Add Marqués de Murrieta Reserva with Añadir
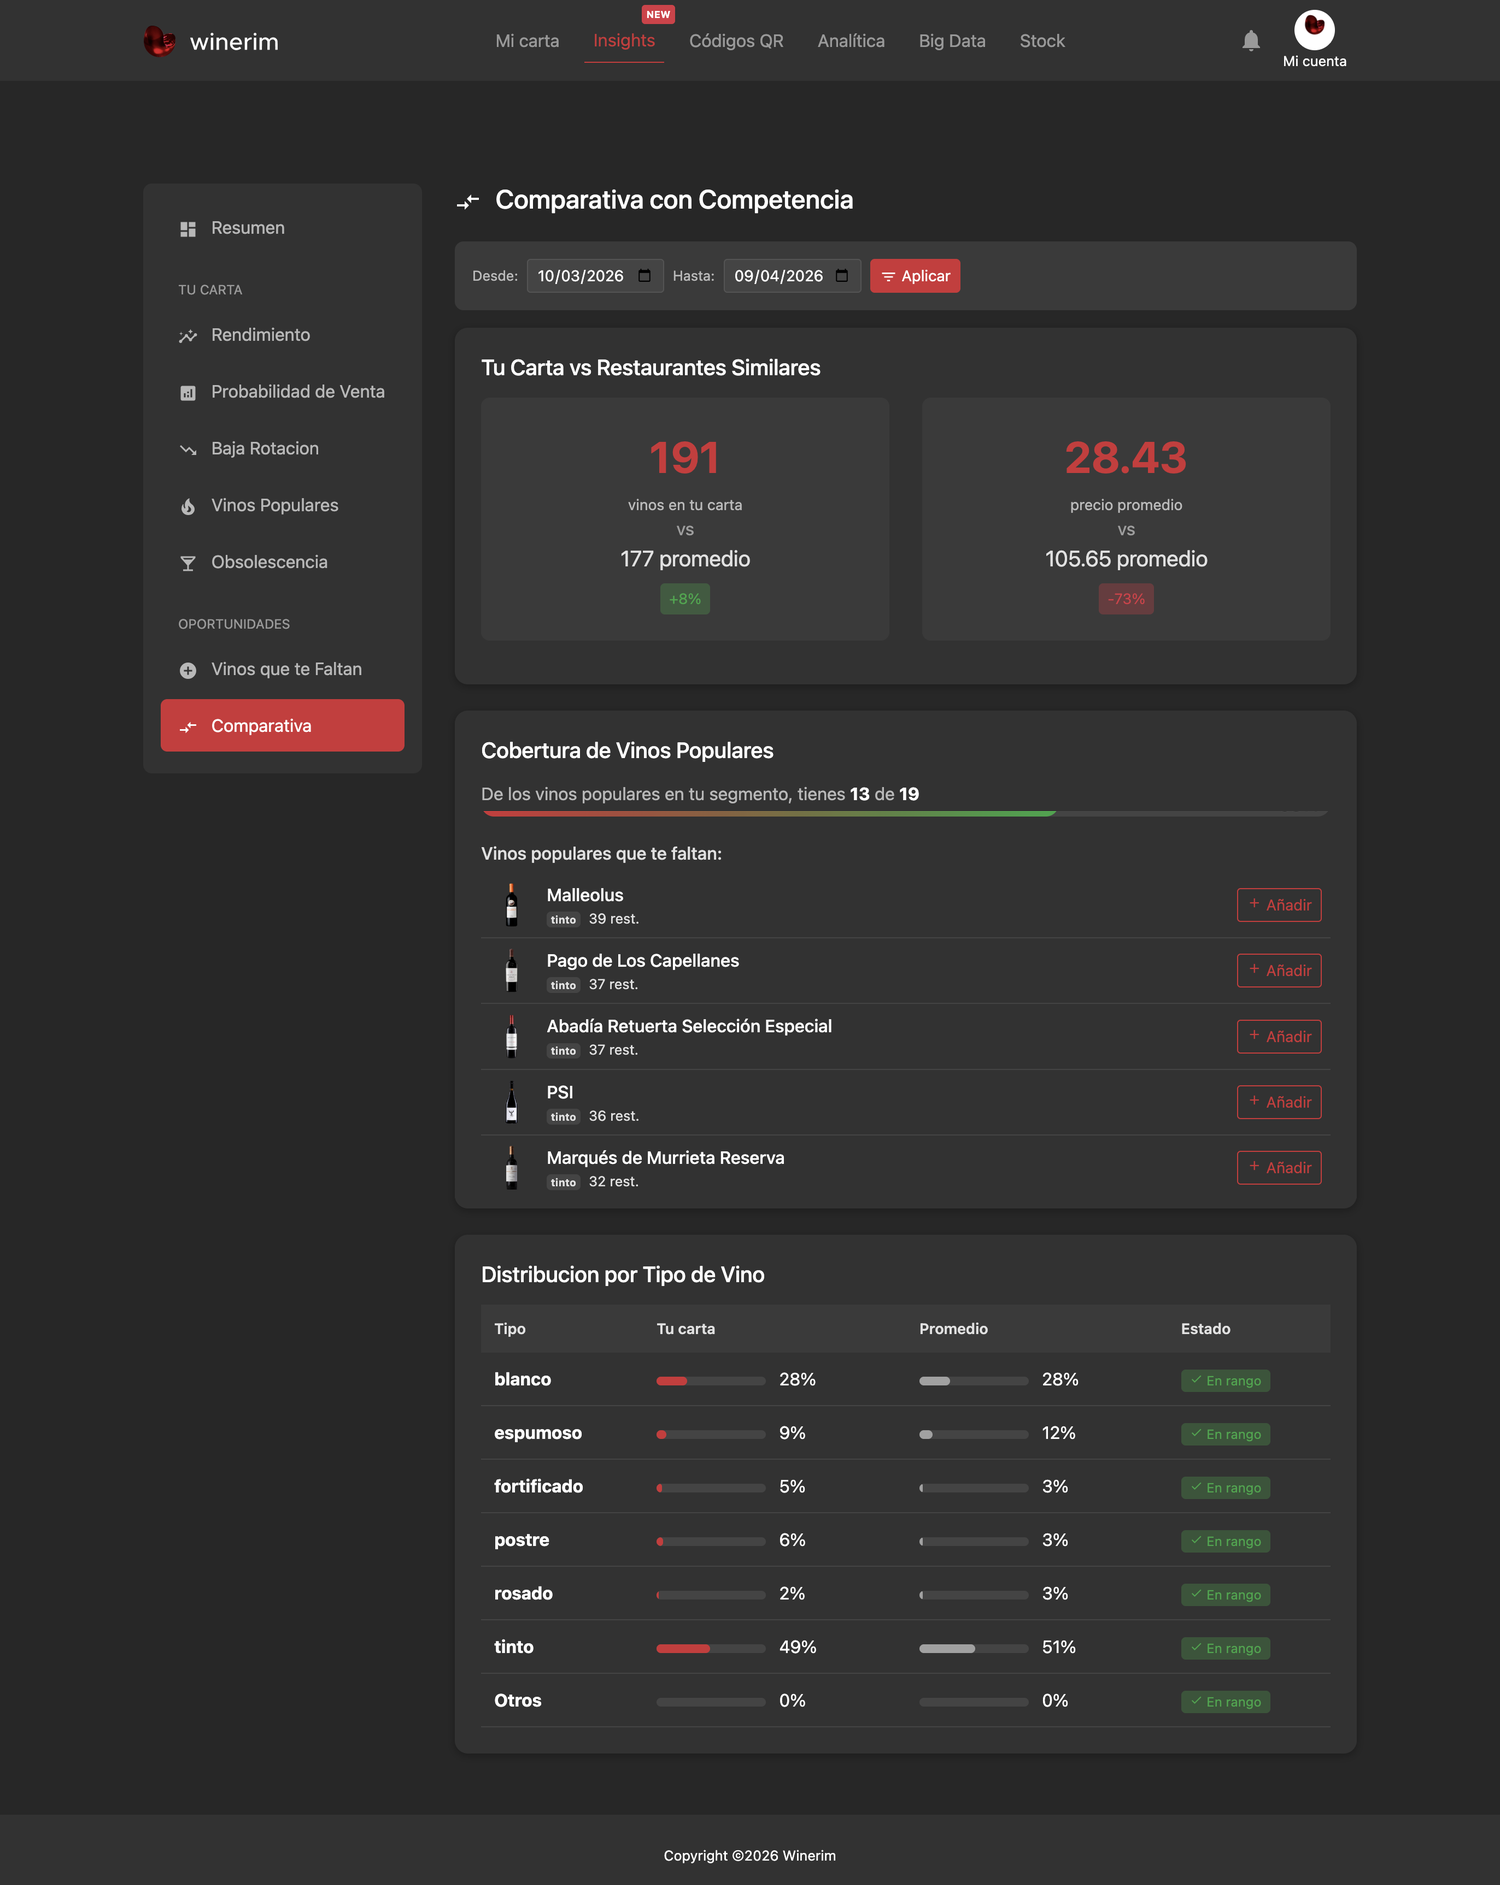This screenshot has width=1500, height=1885. (x=1279, y=1167)
